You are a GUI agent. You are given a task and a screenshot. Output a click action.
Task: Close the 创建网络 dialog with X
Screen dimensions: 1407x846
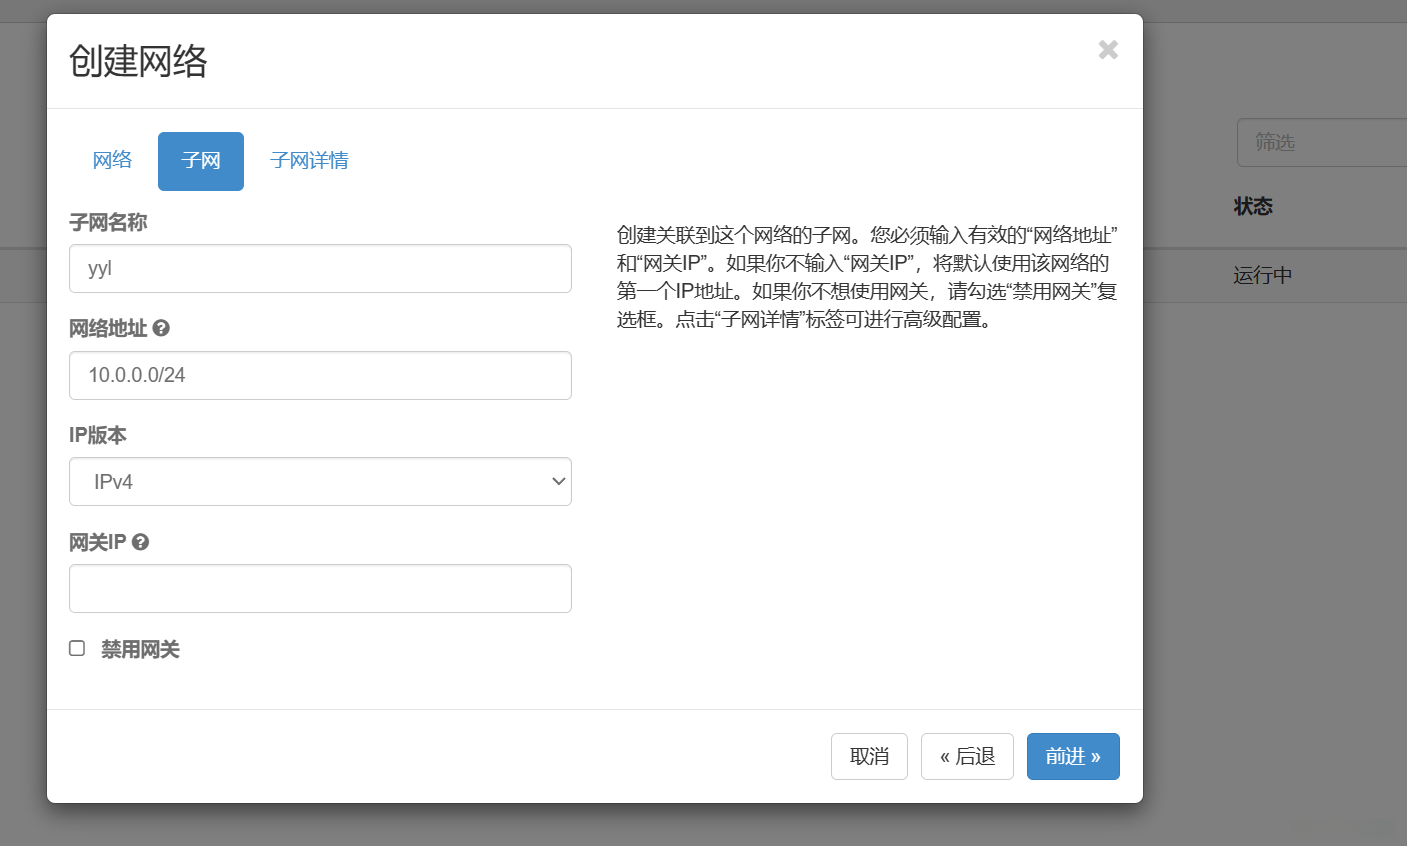click(1107, 50)
